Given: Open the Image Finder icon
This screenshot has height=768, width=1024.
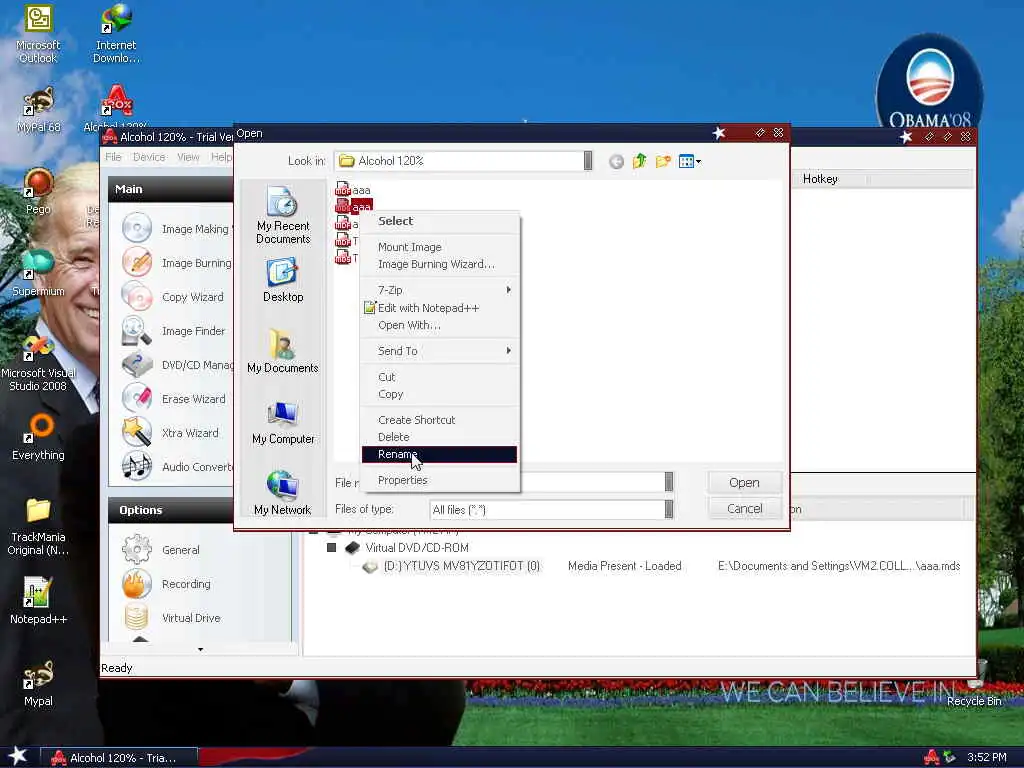Looking at the screenshot, I should (137, 330).
